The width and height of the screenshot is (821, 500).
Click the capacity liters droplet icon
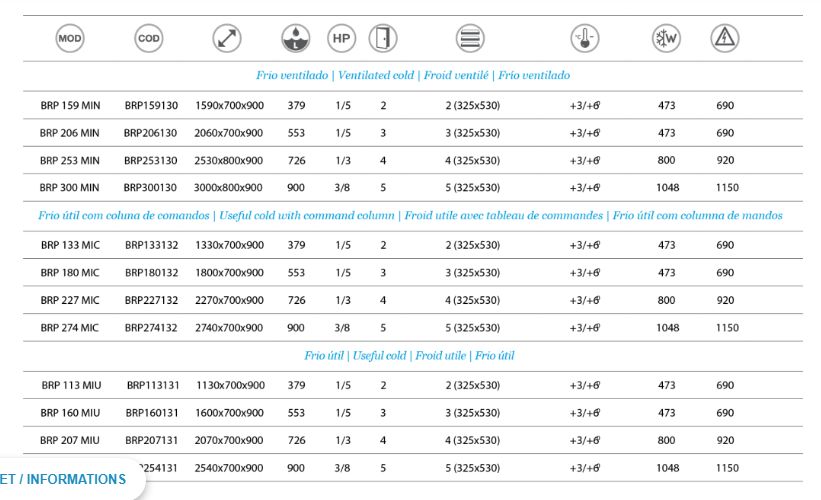tap(296, 39)
